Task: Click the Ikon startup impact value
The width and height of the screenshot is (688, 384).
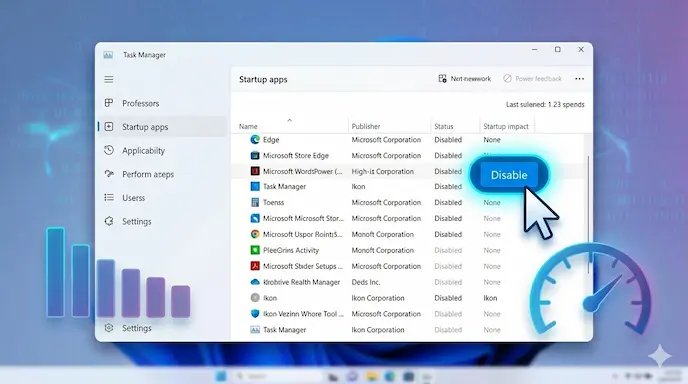Action: (490, 298)
